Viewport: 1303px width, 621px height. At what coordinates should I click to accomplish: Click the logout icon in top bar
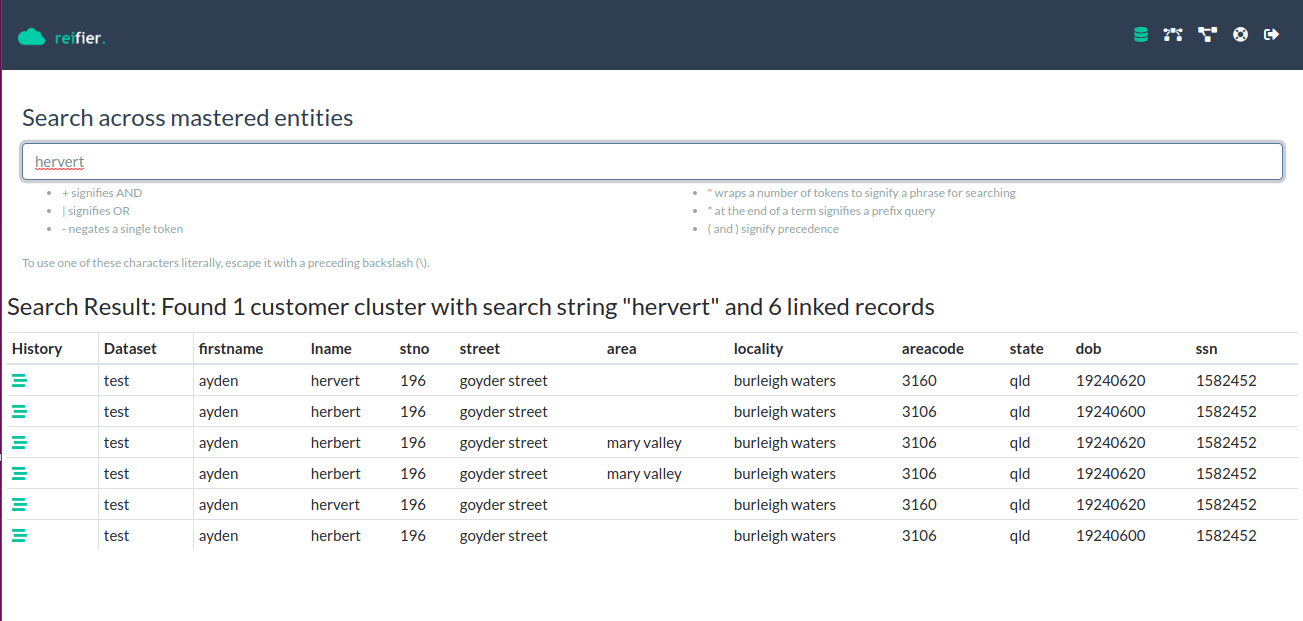(1271, 33)
